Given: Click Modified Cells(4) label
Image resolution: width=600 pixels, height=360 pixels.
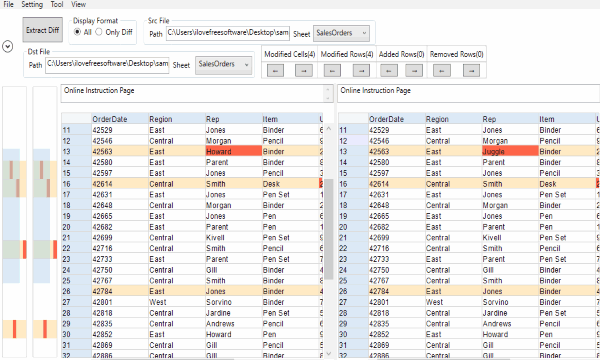Looking at the screenshot, I should coord(290,54).
